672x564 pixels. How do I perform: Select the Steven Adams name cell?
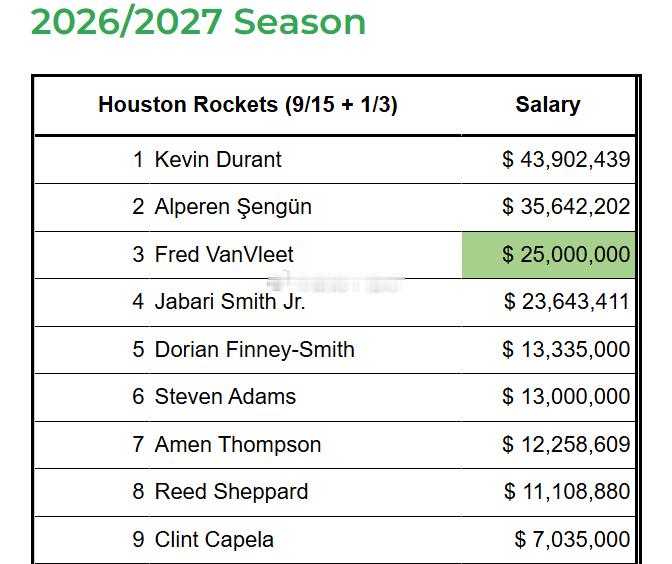(x=225, y=397)
